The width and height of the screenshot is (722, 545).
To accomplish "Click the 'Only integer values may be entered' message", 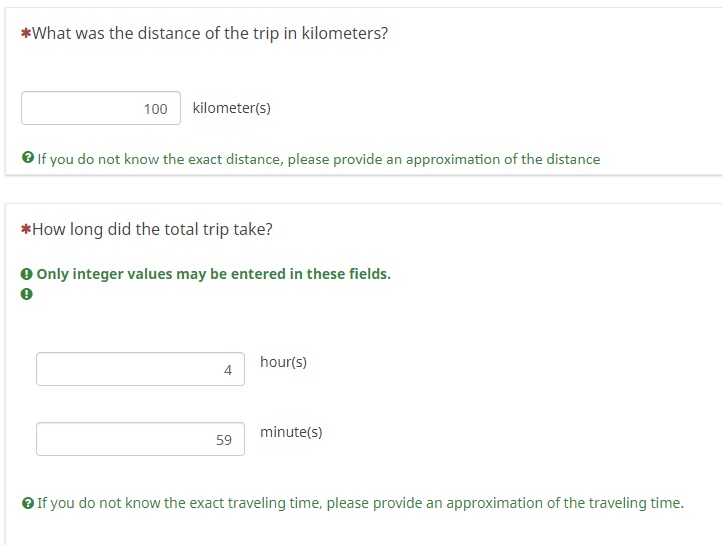I will pos(213,274).
